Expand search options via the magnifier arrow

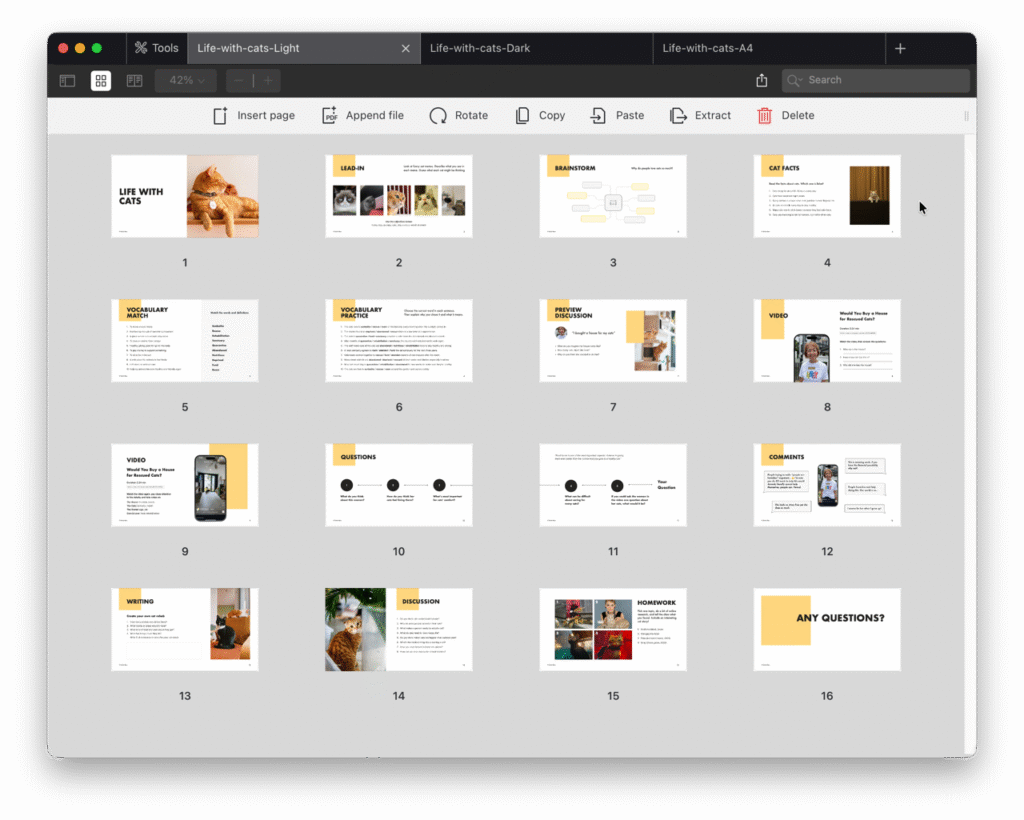pos(796,81)
